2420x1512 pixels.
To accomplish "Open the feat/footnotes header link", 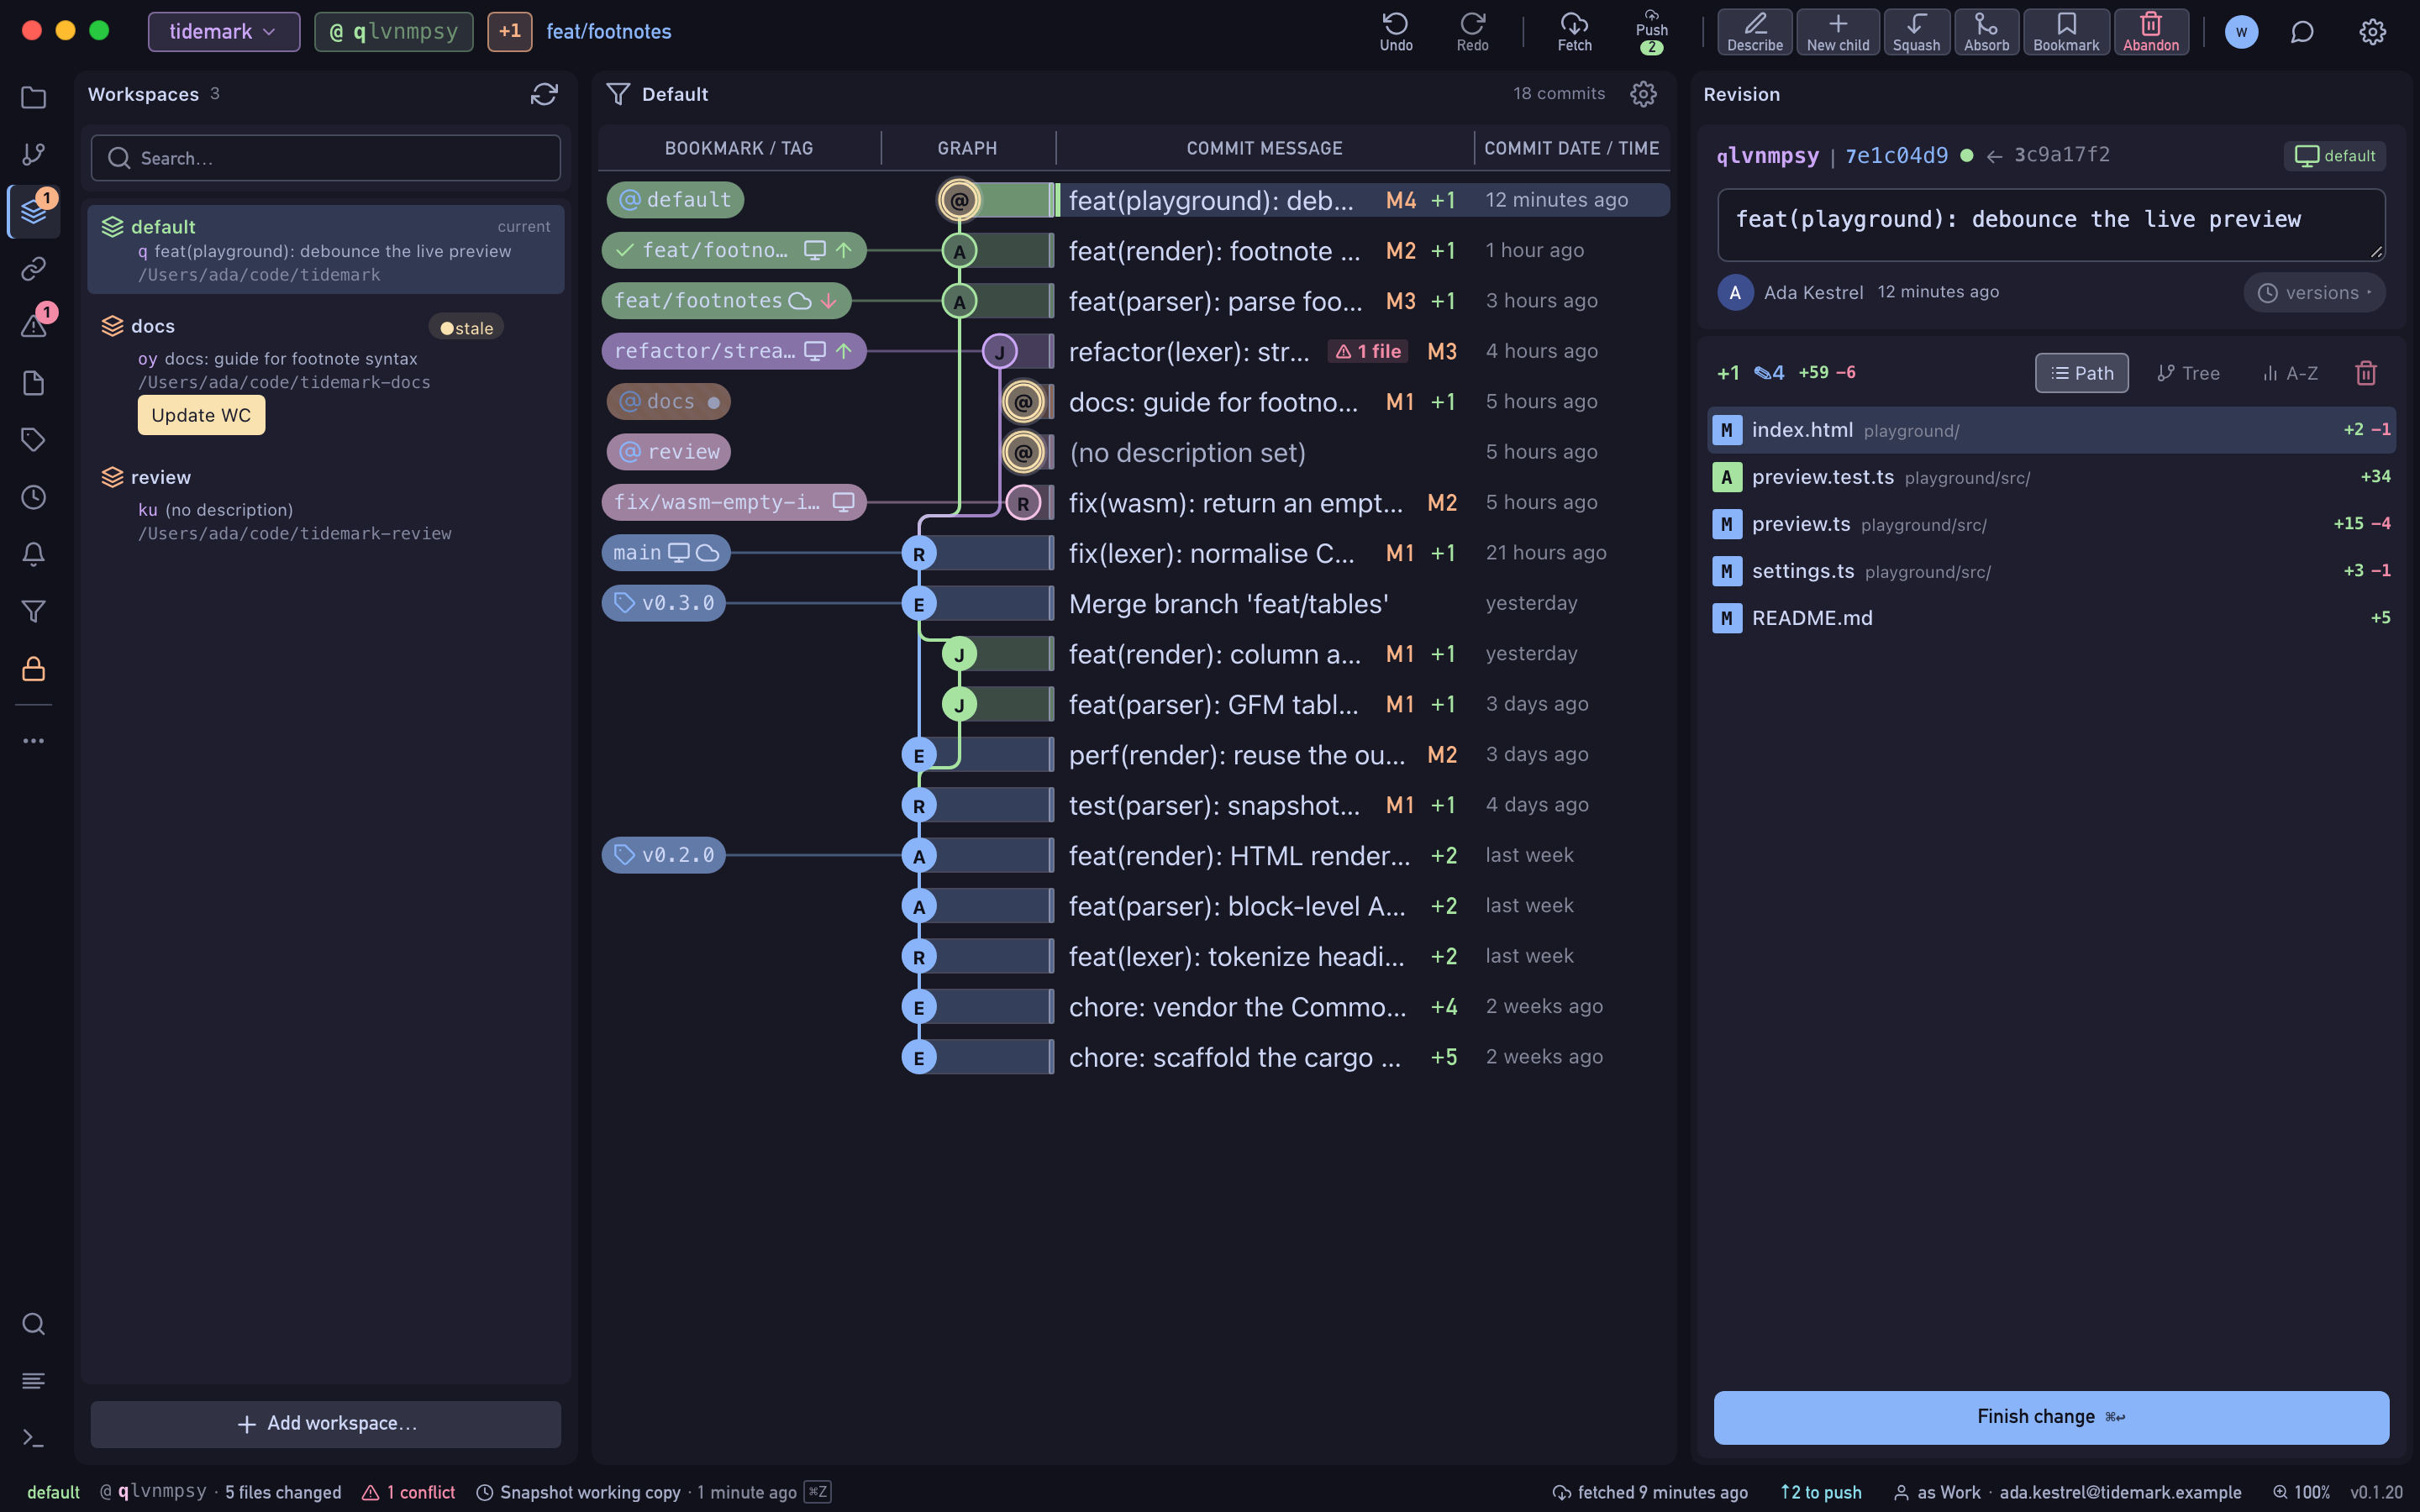I will click(x=608, y=31).
